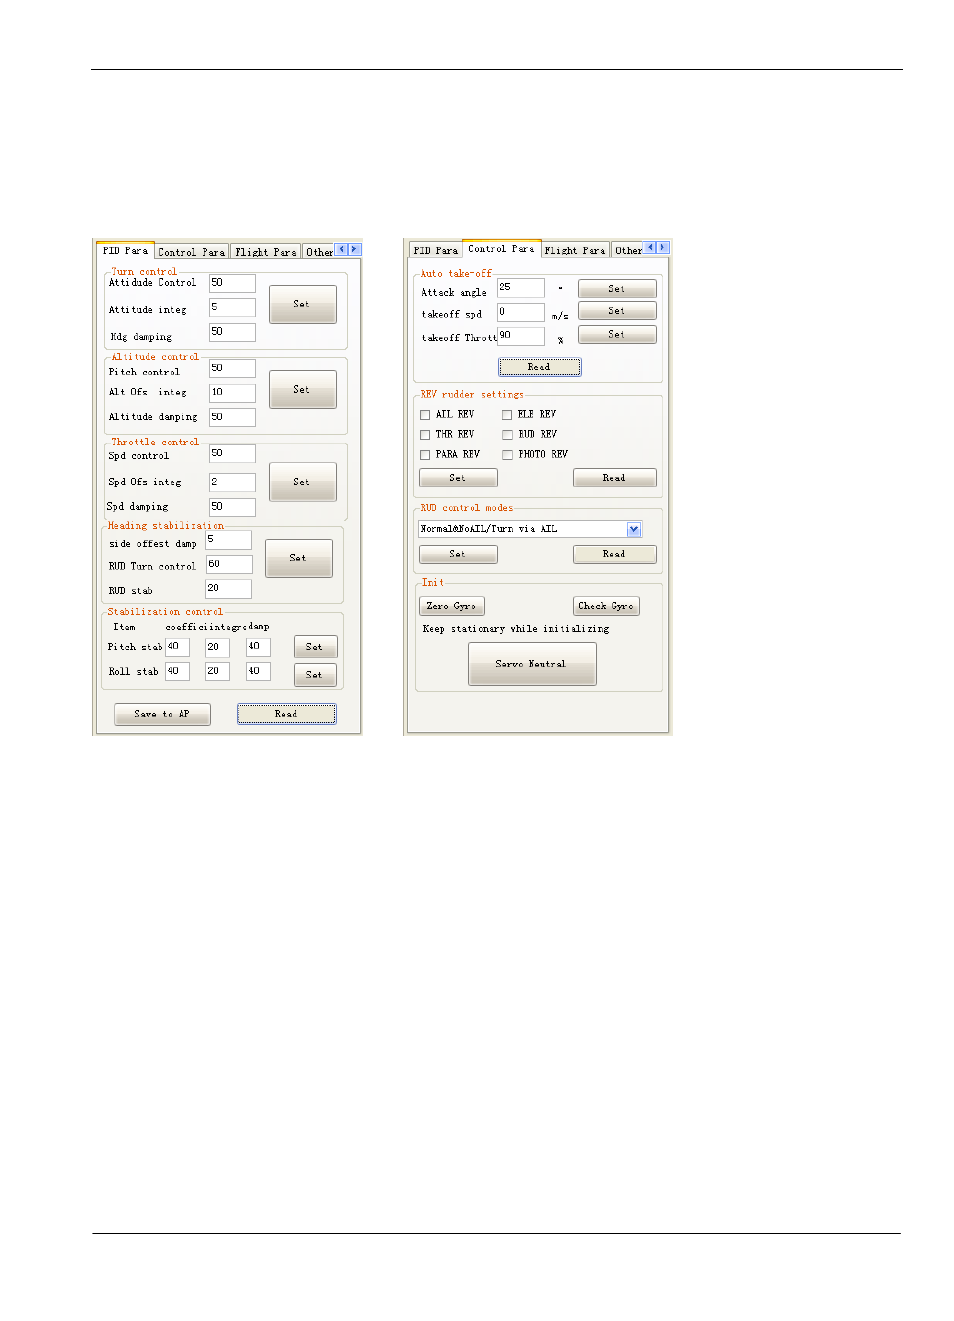Select PID Para tab in right panel

435,250
